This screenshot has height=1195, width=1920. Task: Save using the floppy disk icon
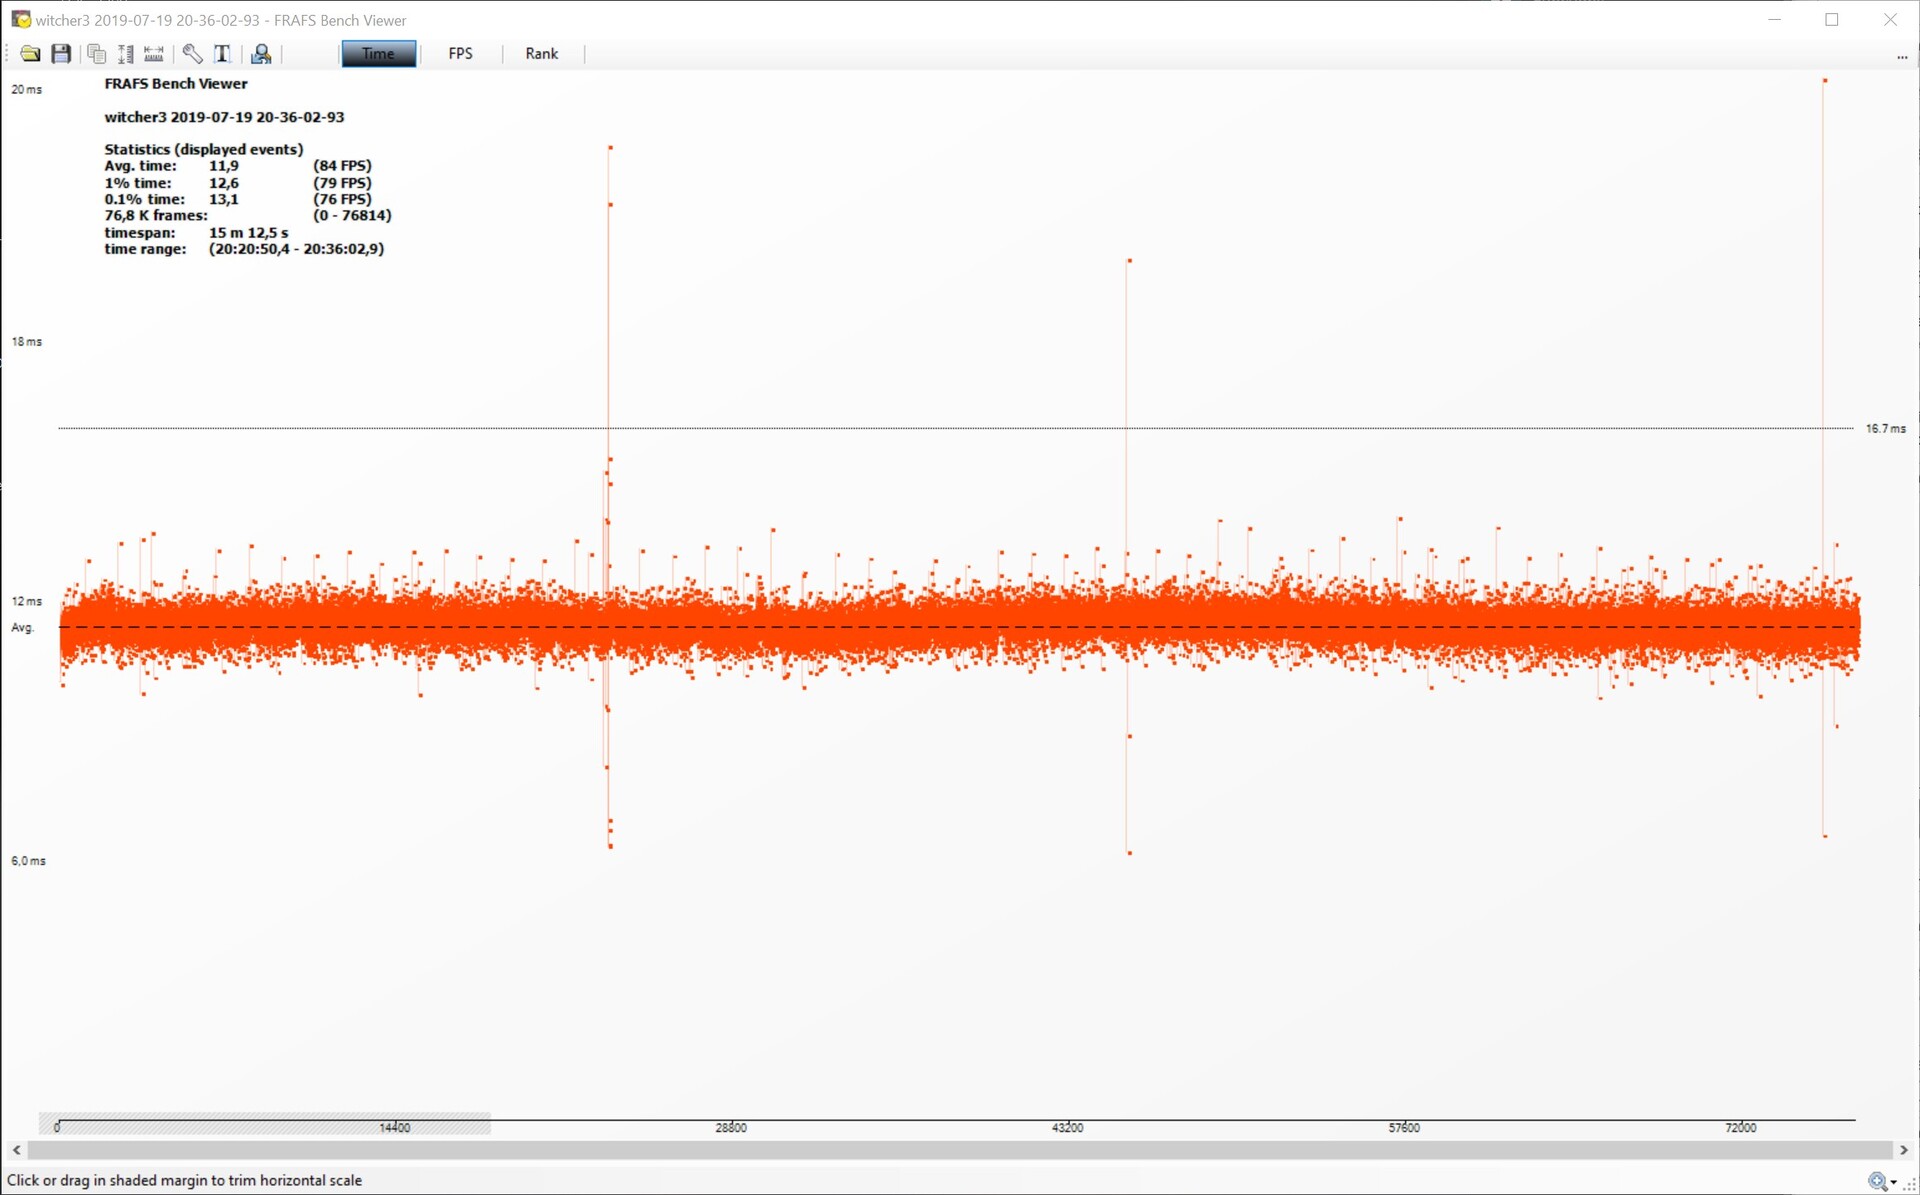[x=61, y=54]
